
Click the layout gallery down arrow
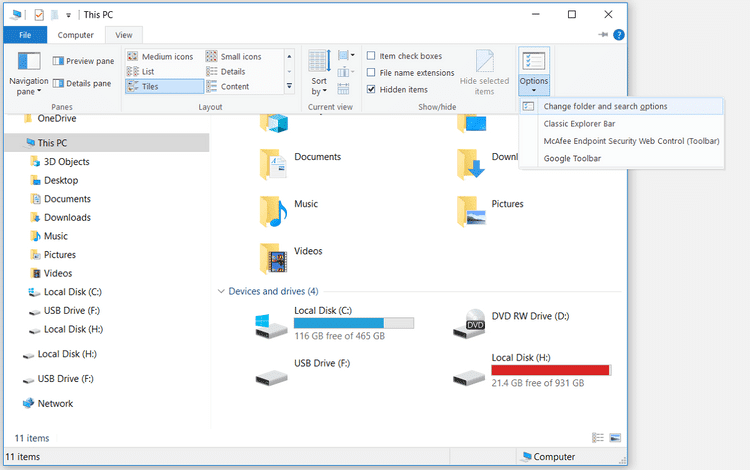[x=289, y=72]
